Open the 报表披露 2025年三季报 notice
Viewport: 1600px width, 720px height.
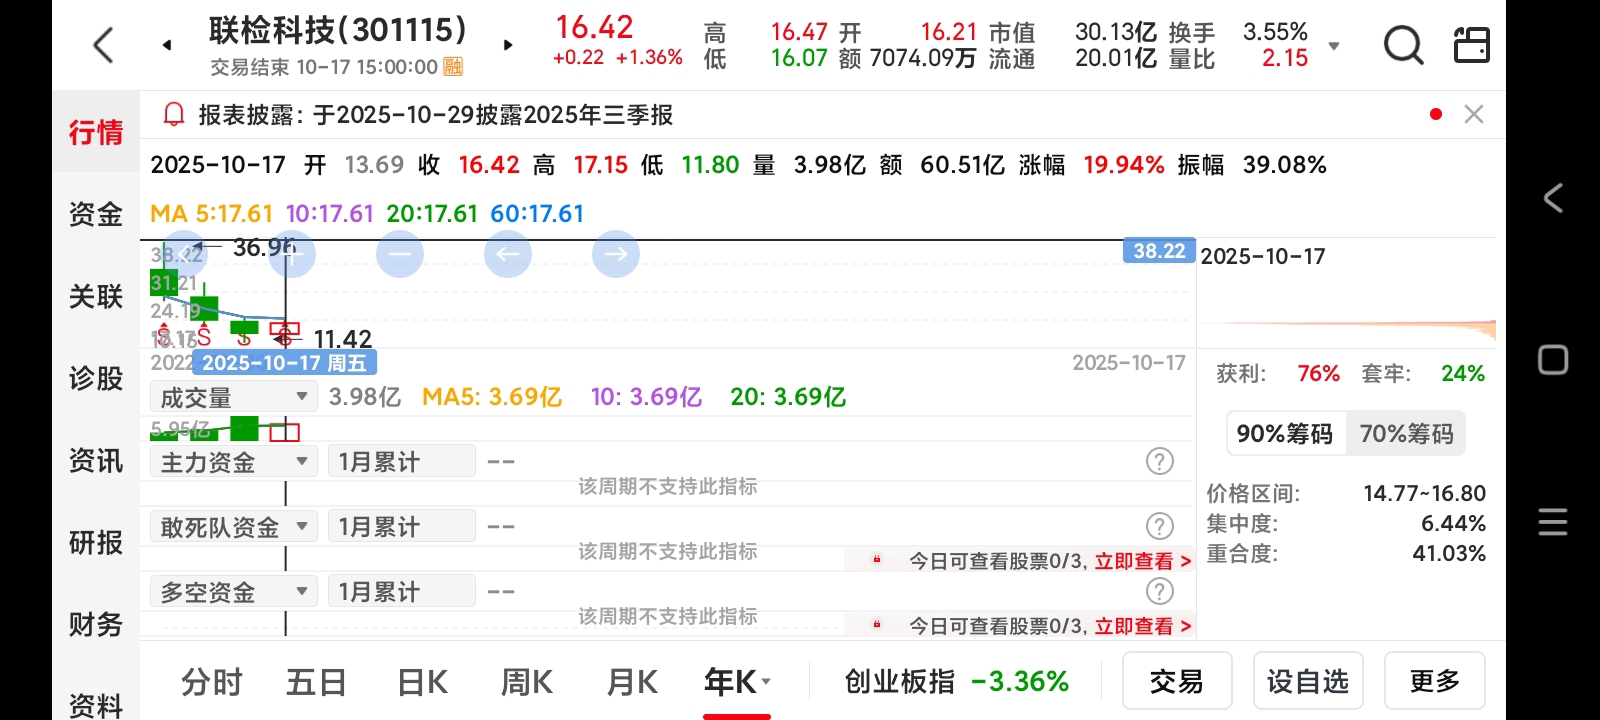436,115
